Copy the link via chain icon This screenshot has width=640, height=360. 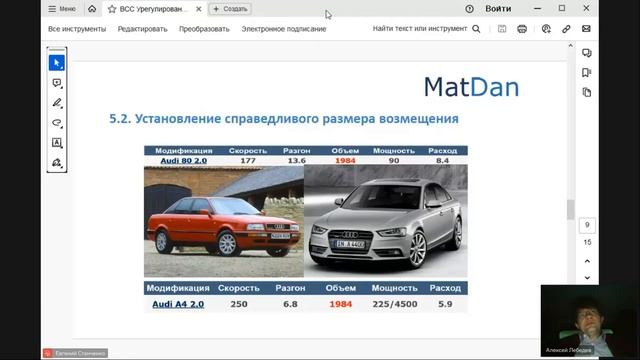tap(566, 29)
